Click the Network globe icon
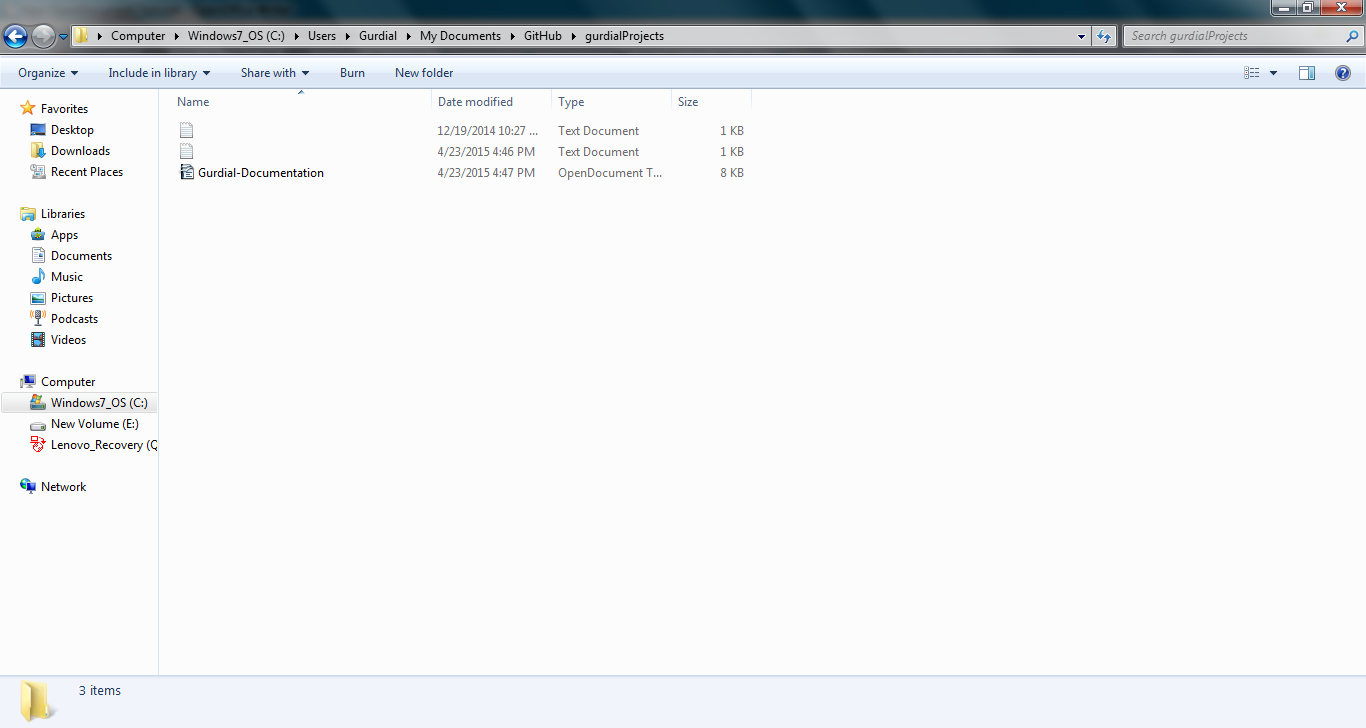 point(28,487)
